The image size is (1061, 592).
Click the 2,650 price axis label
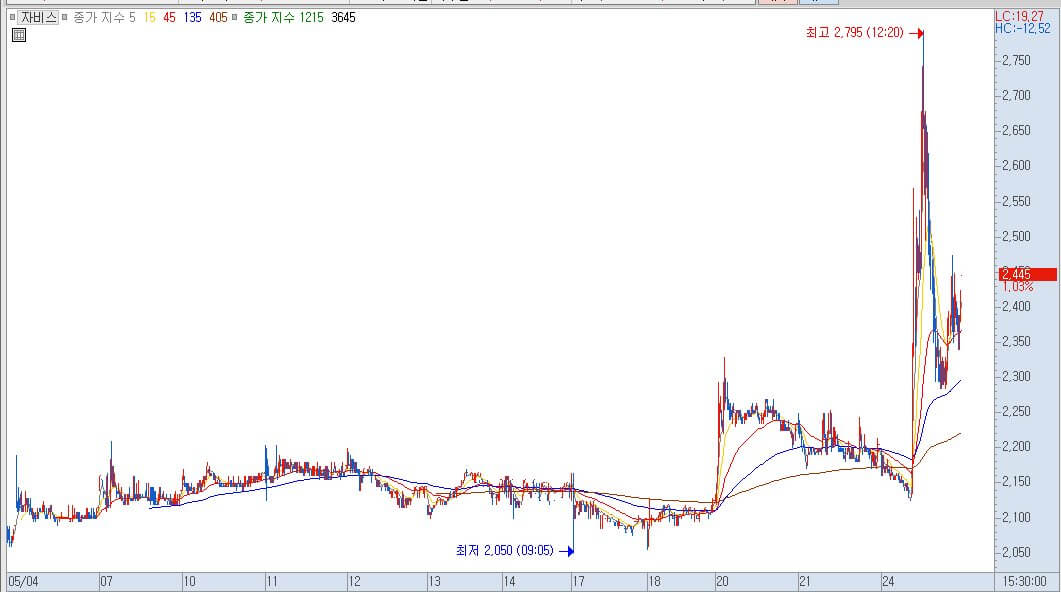pyautogui.click(x=1016, y=130)
